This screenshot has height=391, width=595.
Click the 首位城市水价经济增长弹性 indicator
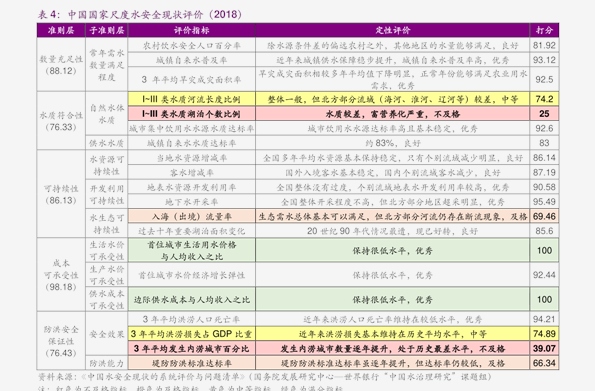[192, 275]
